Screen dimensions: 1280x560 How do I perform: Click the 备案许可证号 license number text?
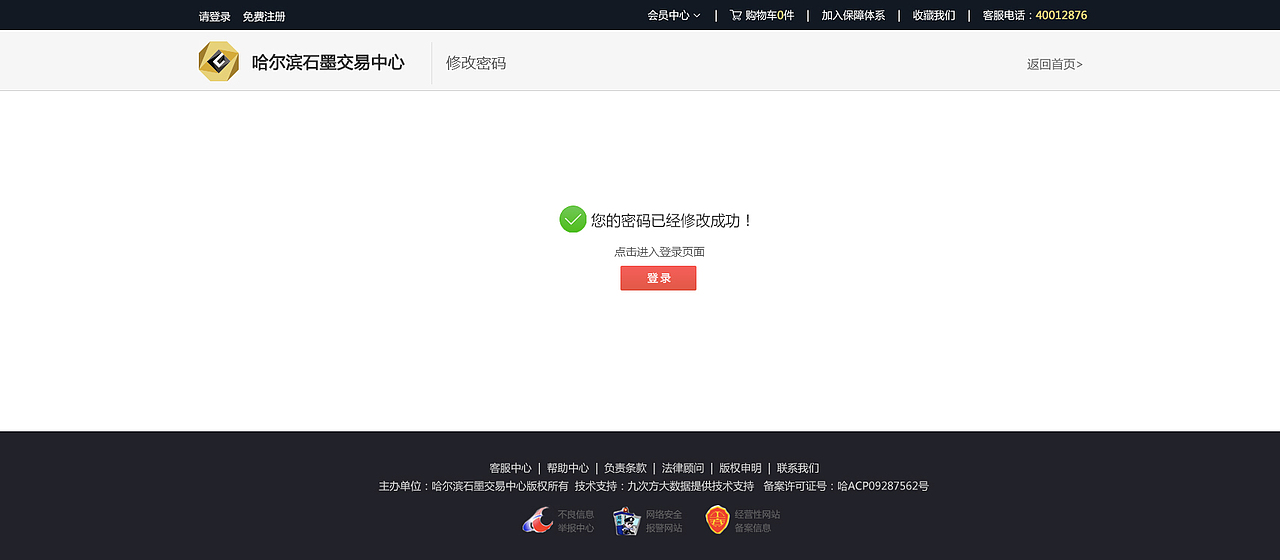click(x=846, y=486)
